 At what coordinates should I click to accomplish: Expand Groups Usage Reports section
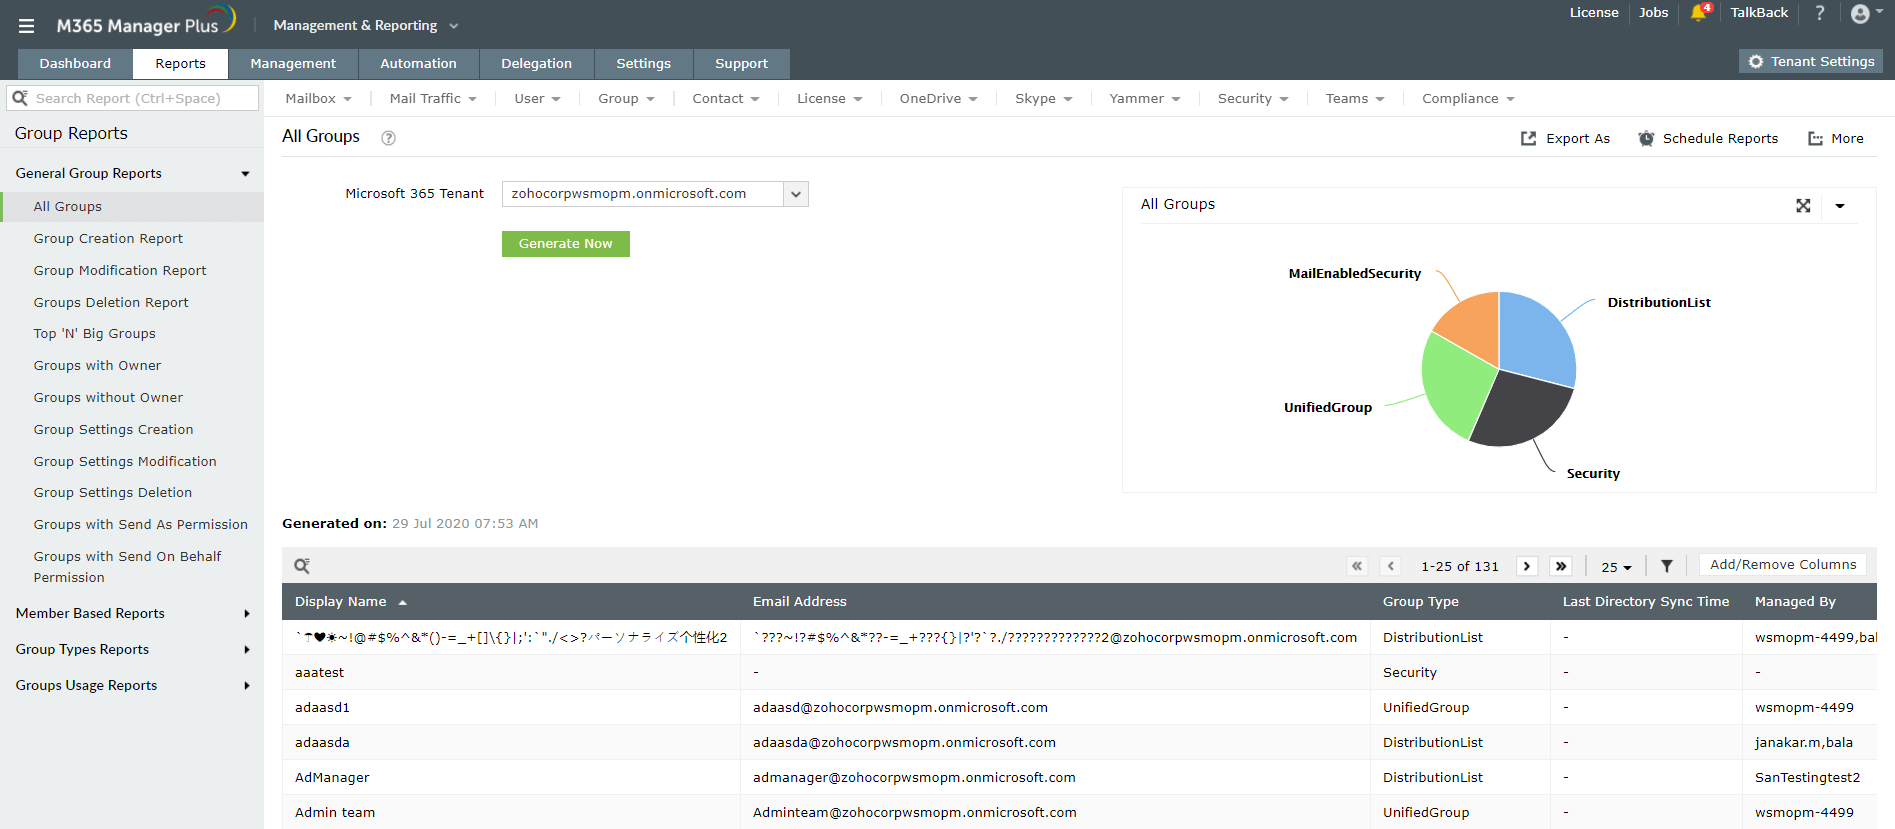click(x=247, y=686)
